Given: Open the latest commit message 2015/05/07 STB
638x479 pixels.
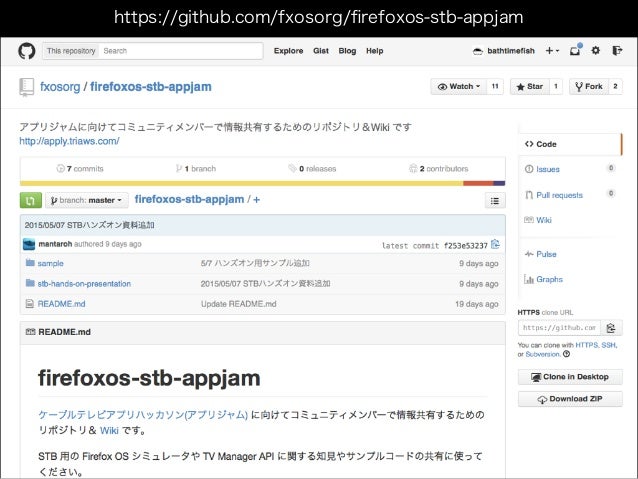Looking at the screenshot, I should click(90, 225).
